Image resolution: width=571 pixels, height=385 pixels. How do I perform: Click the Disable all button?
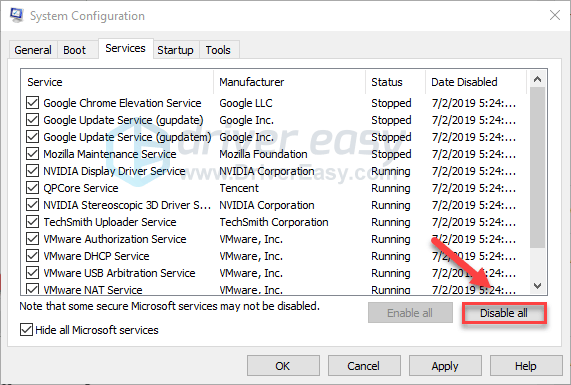[x=504, y=313]
